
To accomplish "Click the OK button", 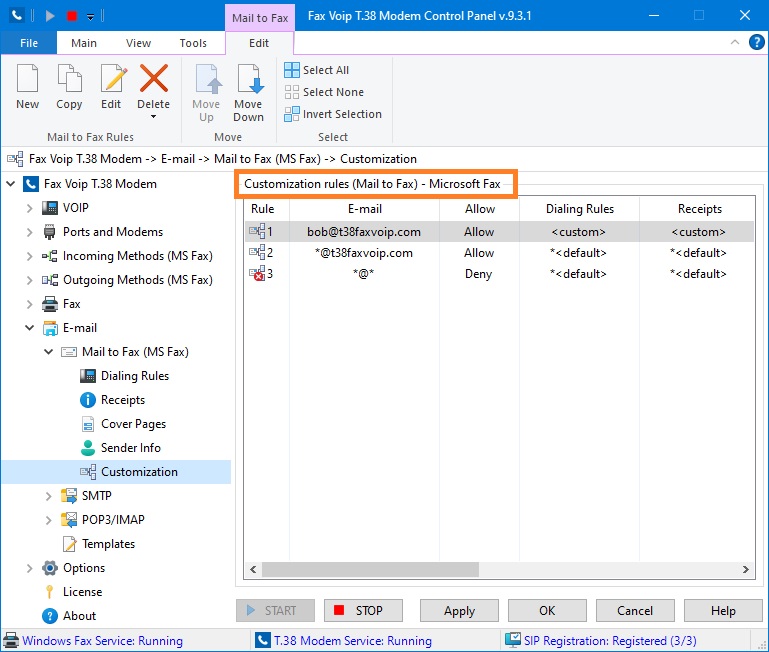I will click(547, 611).
